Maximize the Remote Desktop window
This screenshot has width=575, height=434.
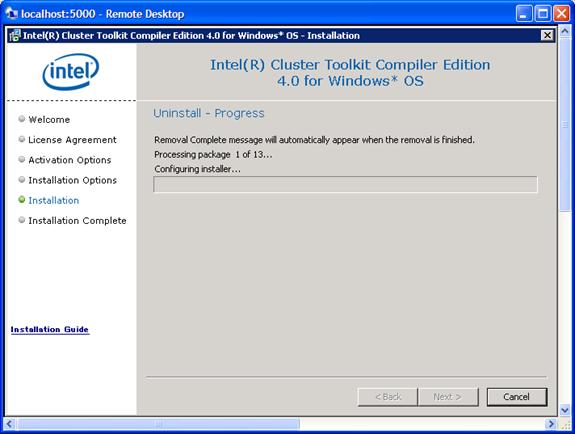click(543, 14)
